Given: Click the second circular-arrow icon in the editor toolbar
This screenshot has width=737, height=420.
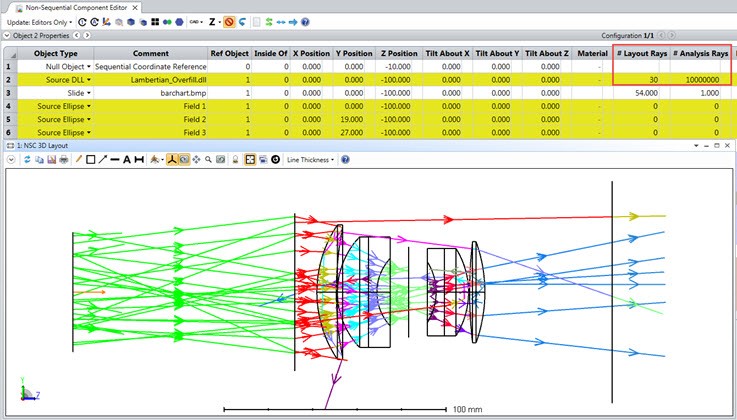Looking at the screenshot, I should tap(94, 22).
